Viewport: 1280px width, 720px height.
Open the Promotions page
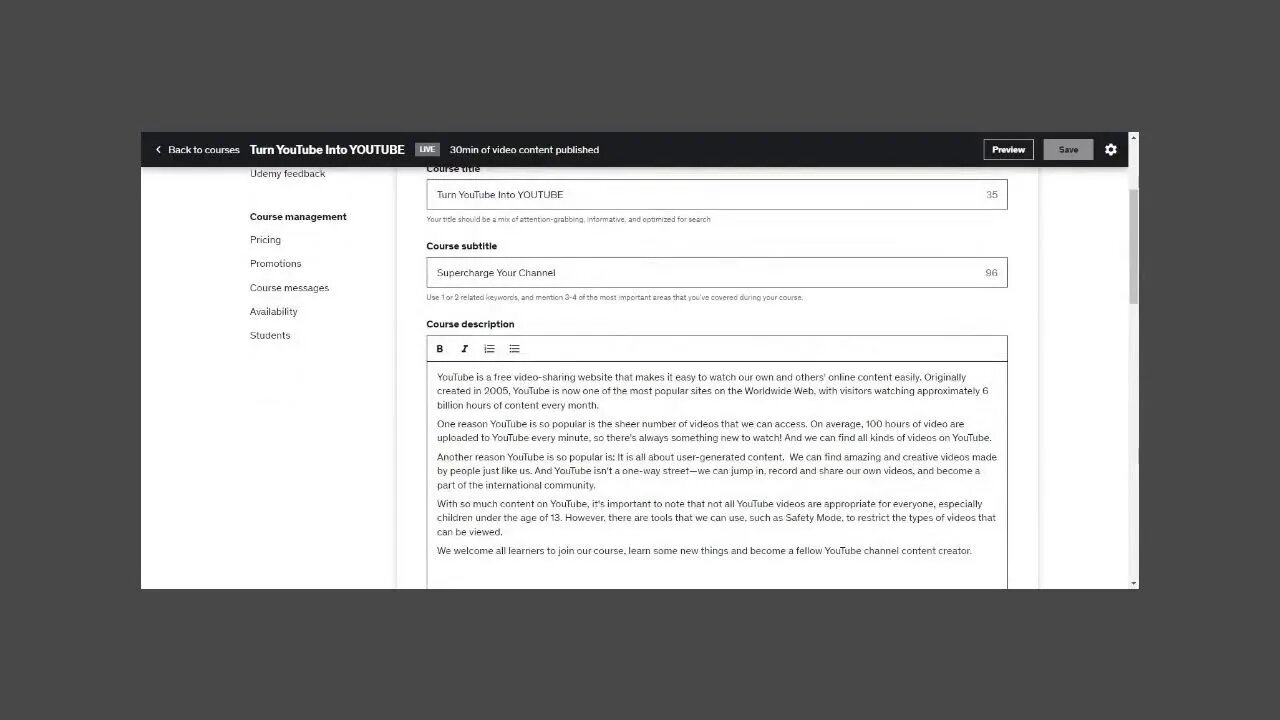[275, 264]
